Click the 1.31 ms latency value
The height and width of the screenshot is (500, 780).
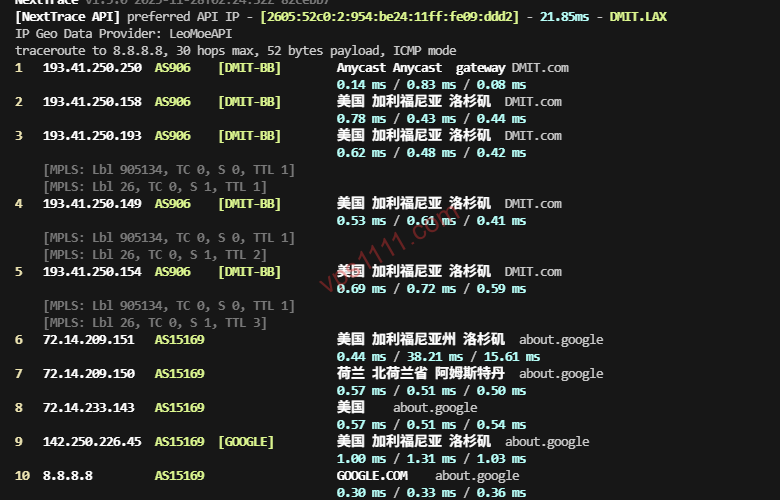pyautogui.click(x=431, y=459)
